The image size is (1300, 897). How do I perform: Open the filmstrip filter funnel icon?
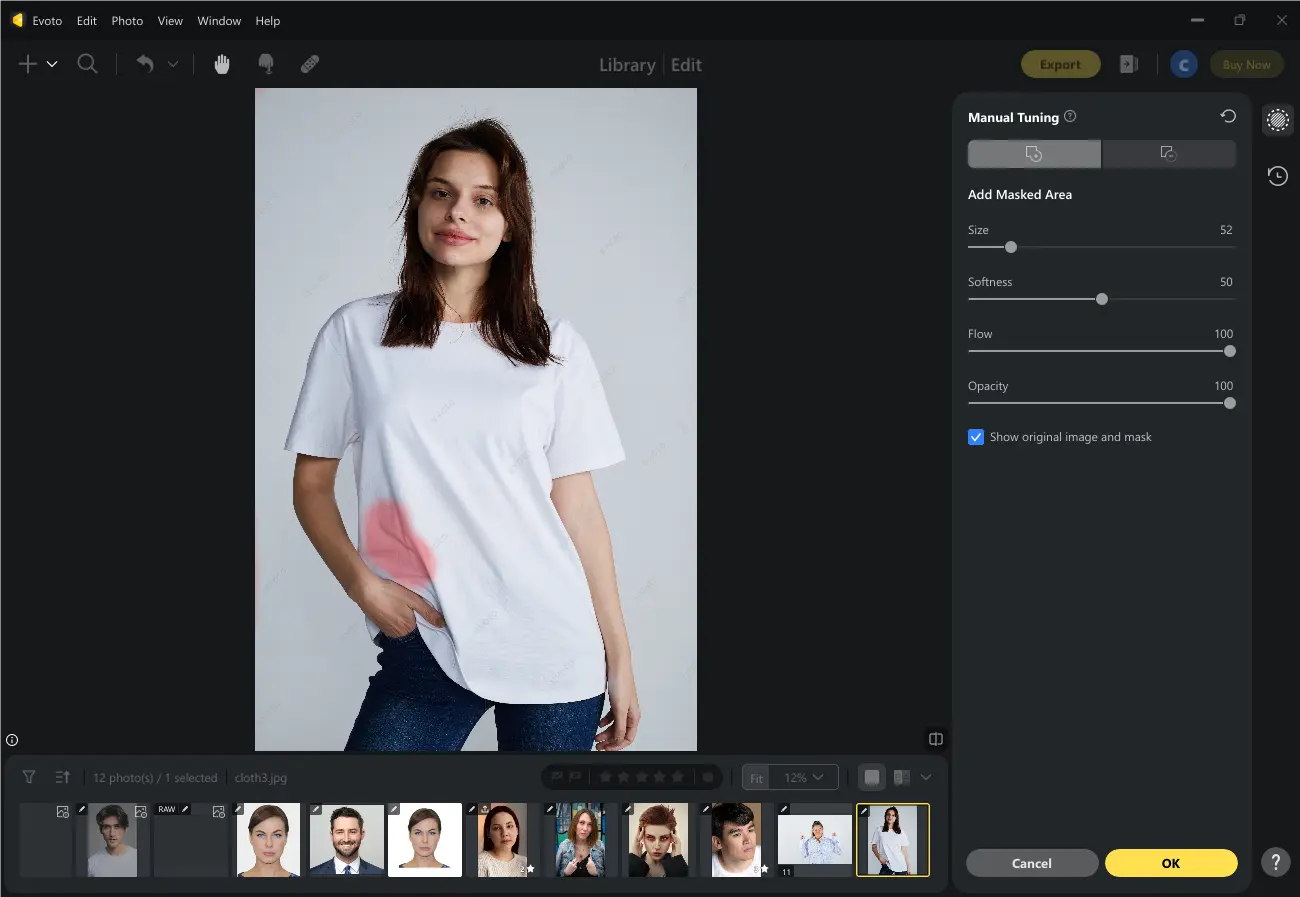pos(29,777)
